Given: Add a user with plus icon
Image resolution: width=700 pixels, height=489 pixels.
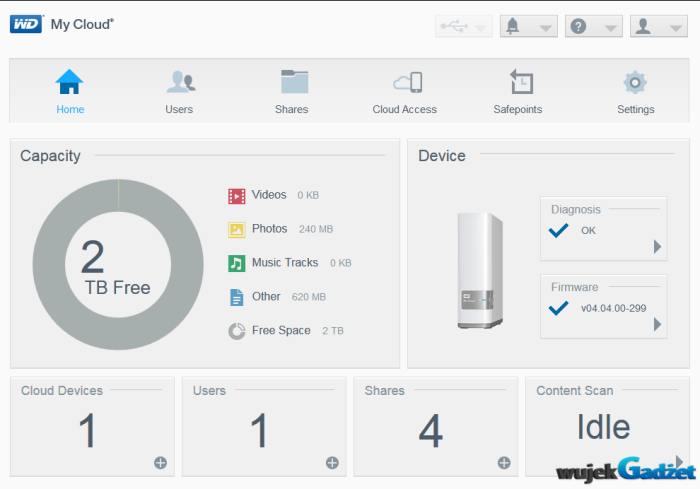Looking at the screenshot, I should (x=332, y=462).
